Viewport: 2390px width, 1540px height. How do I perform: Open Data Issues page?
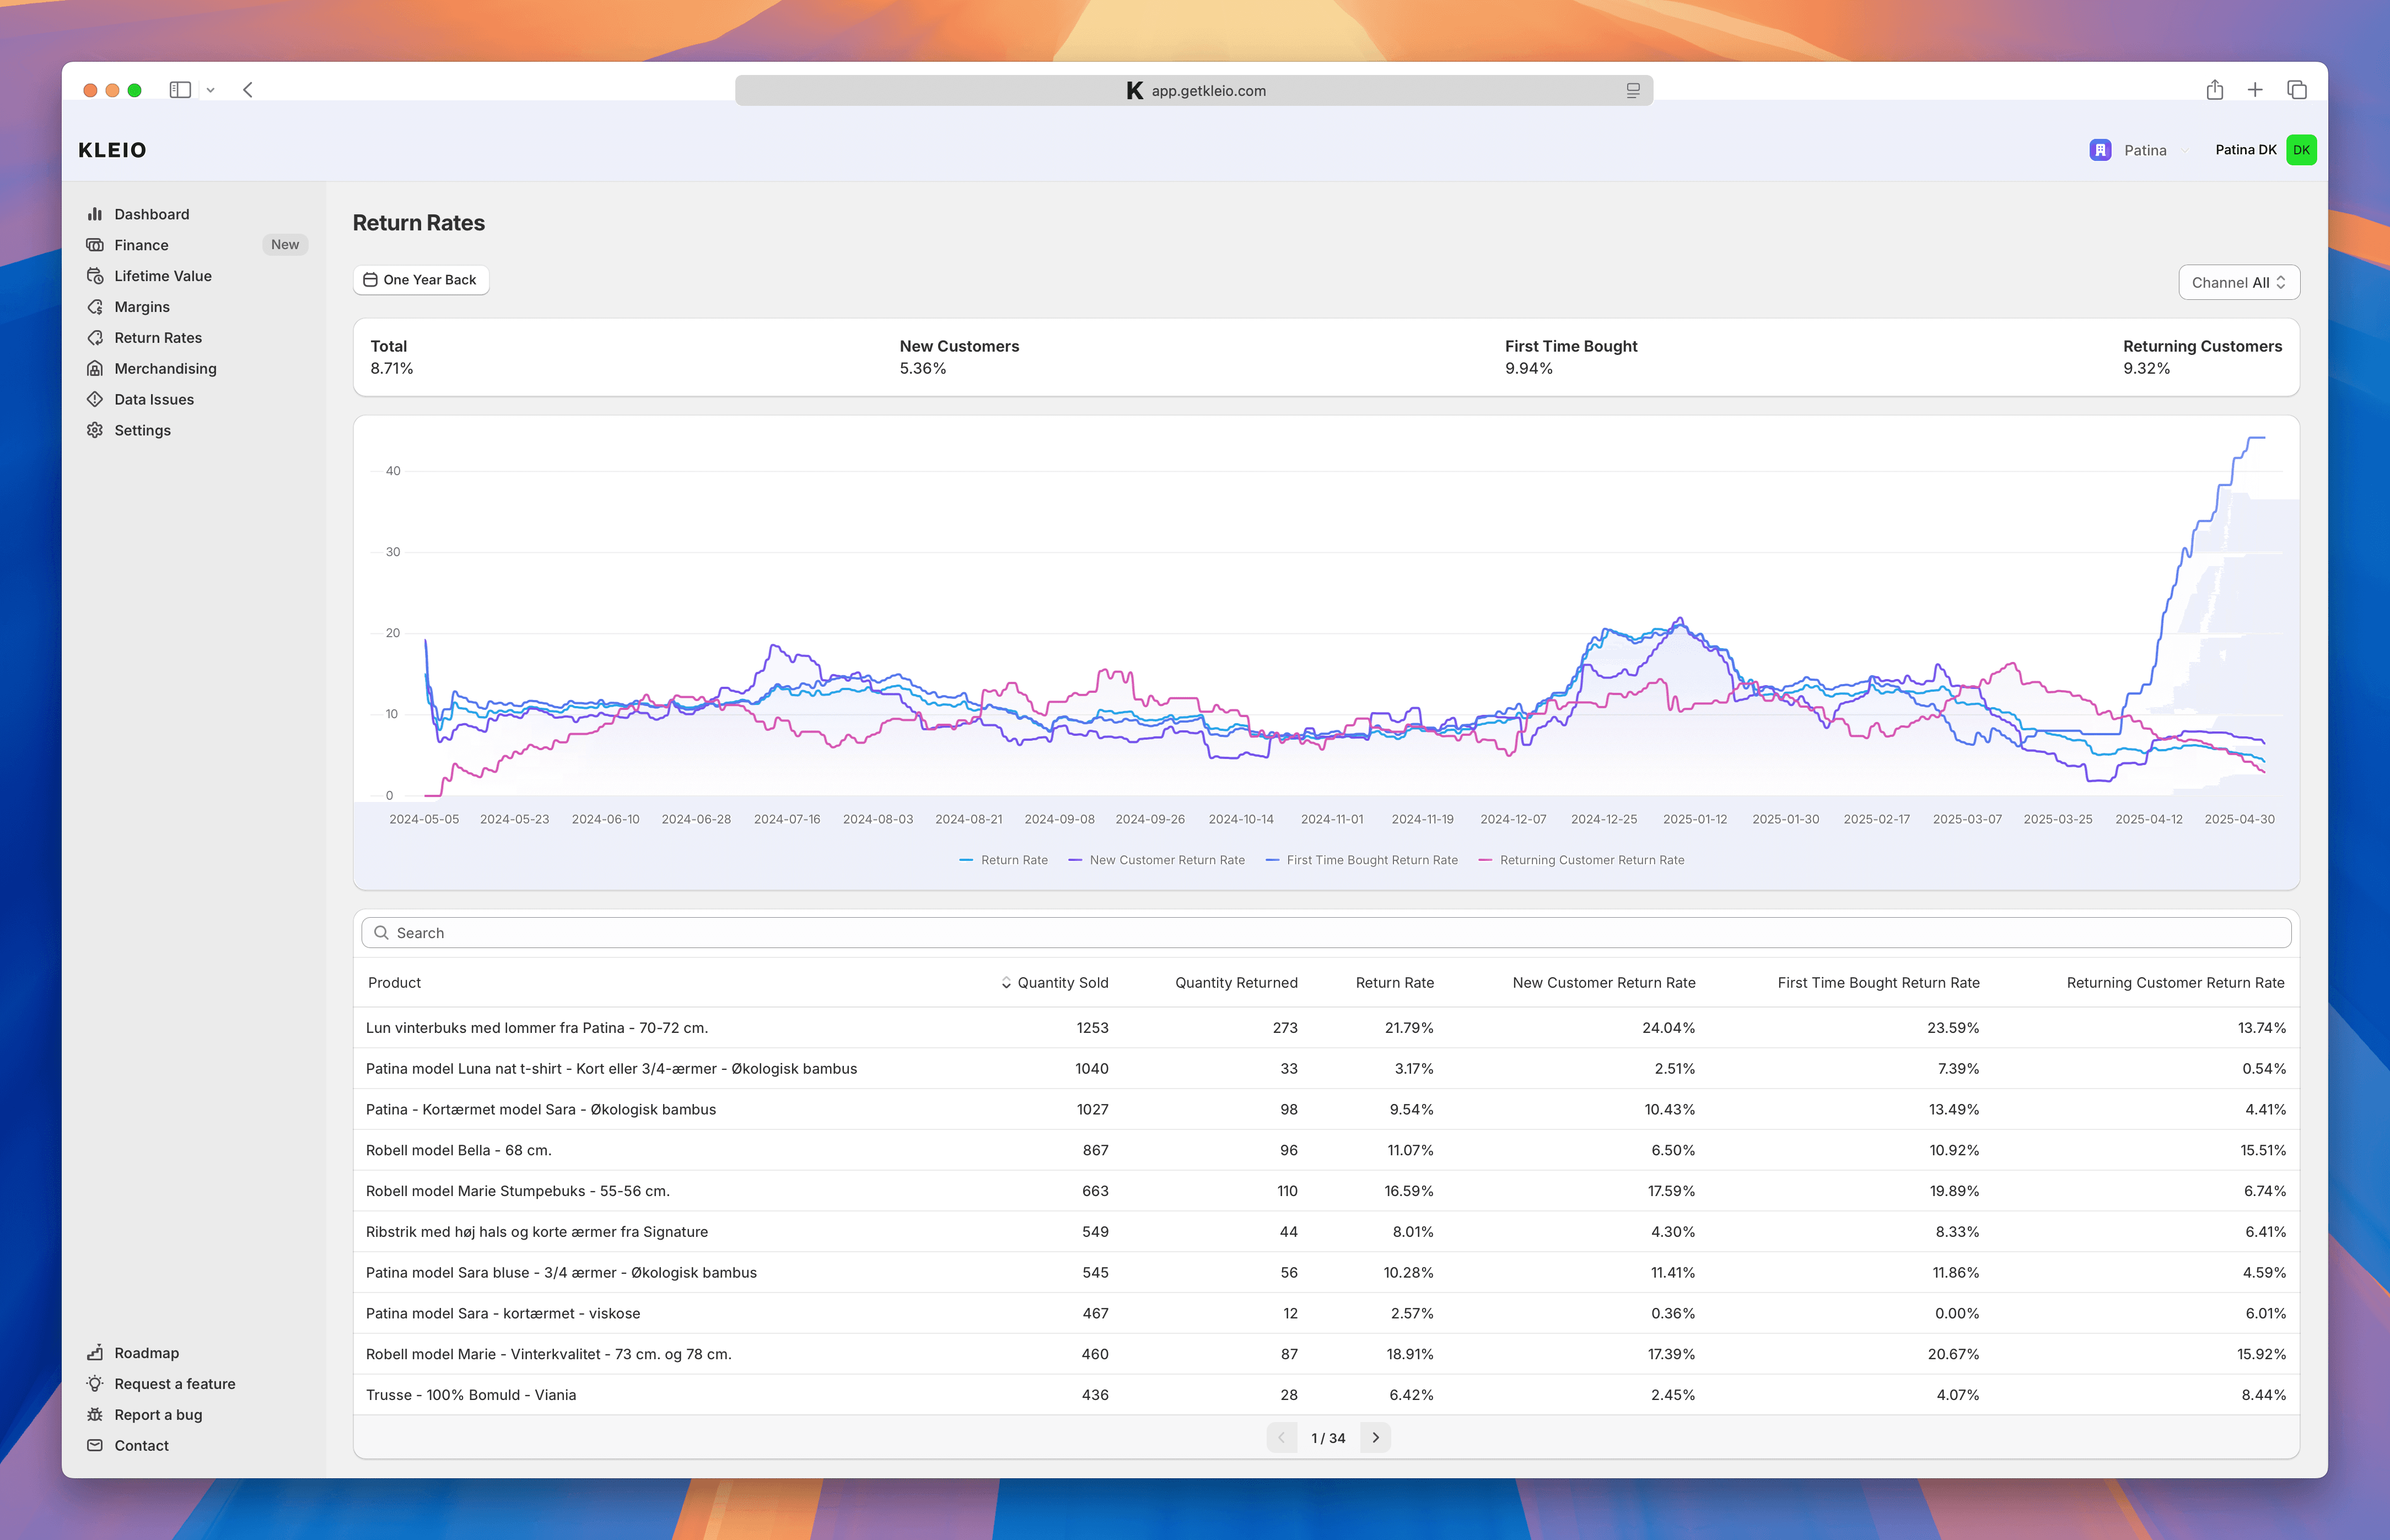coord(153,399)
